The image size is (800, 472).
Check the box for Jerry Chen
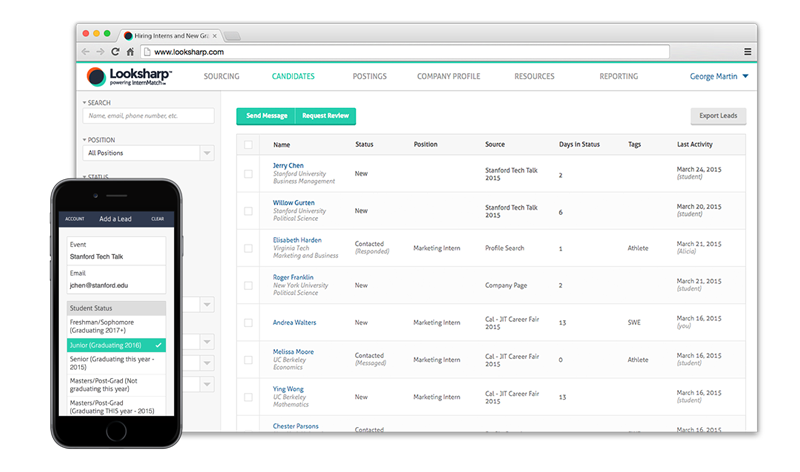pos(248,174)
